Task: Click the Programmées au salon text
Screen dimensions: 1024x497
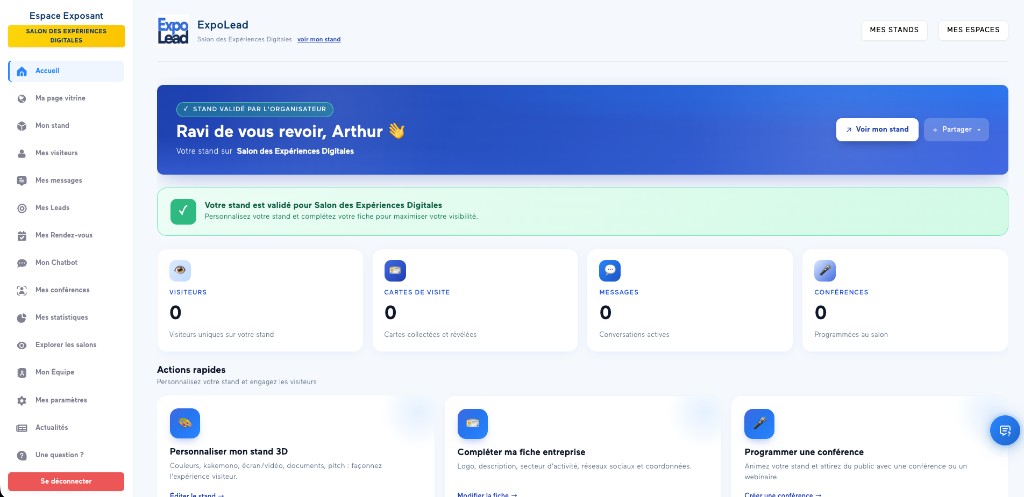Action: click(851, 334)
